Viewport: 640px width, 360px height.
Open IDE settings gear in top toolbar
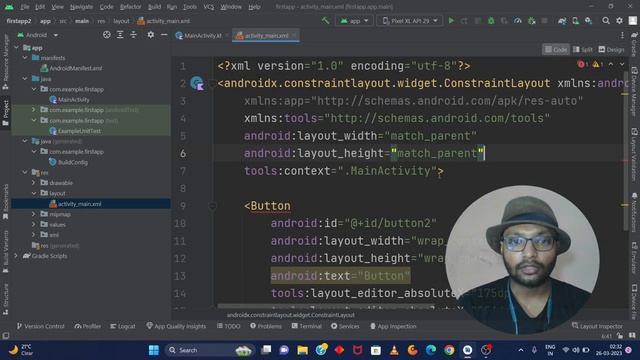pos(619,20)
